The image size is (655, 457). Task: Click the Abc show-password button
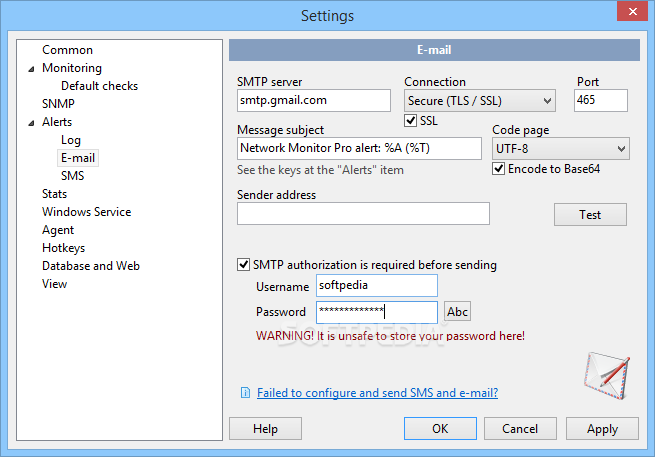pyautogui.click(x=457, y=312)
